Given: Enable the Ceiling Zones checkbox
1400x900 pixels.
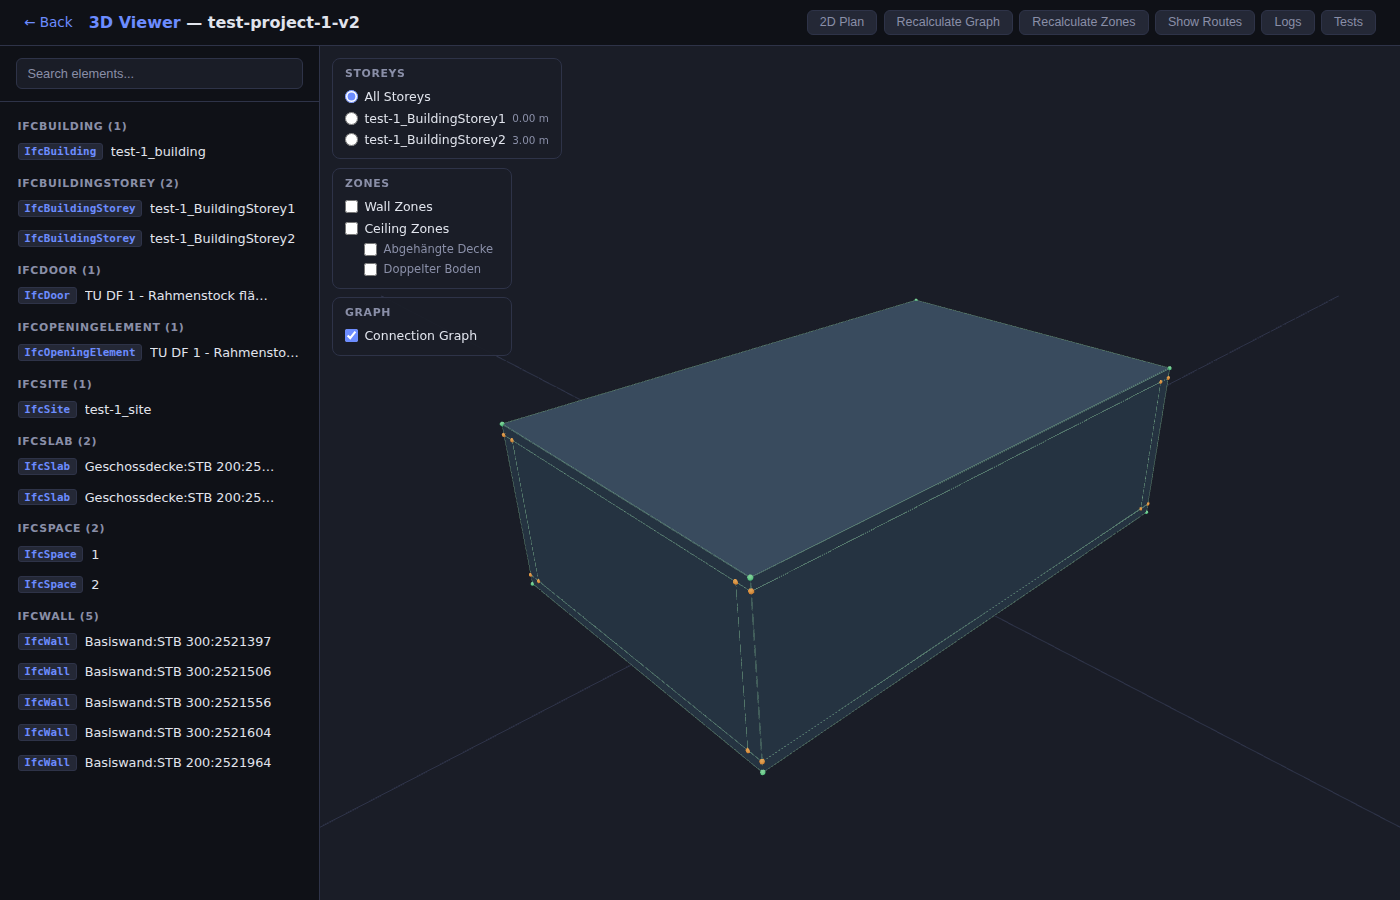Looking at the screenshot, I should tap(352, 229).
